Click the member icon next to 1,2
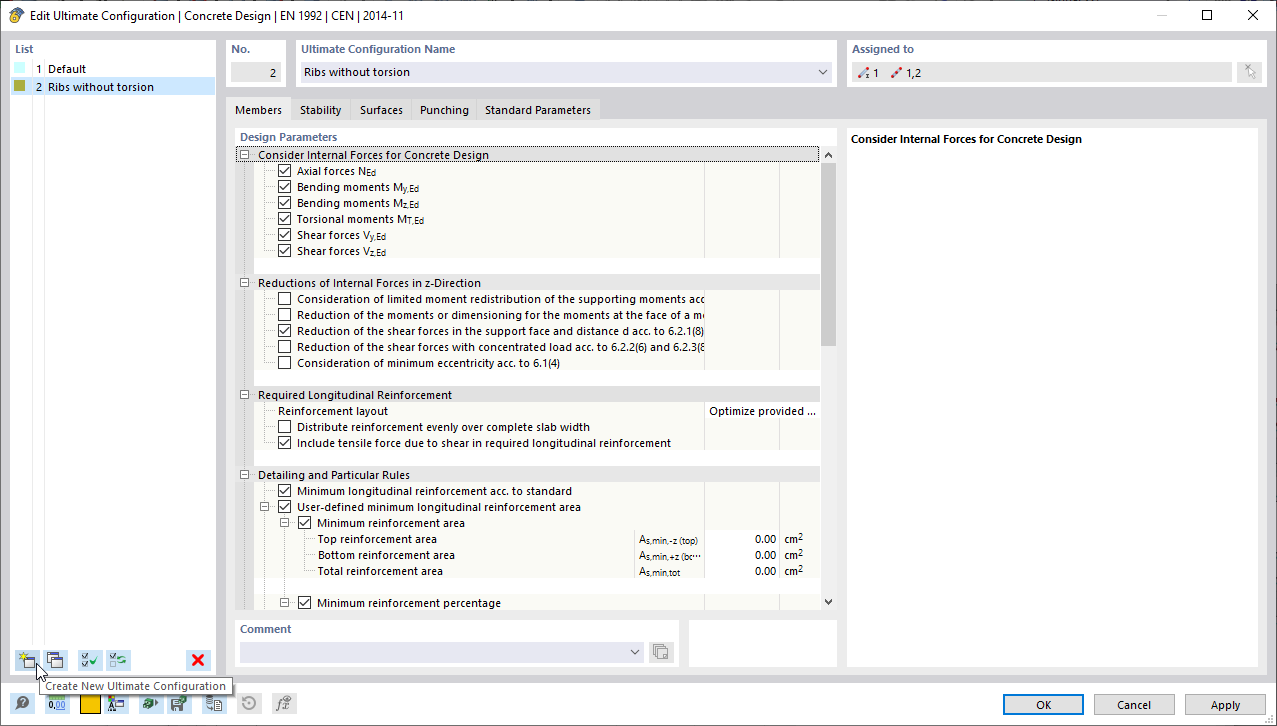 click(x=895, y=73)
